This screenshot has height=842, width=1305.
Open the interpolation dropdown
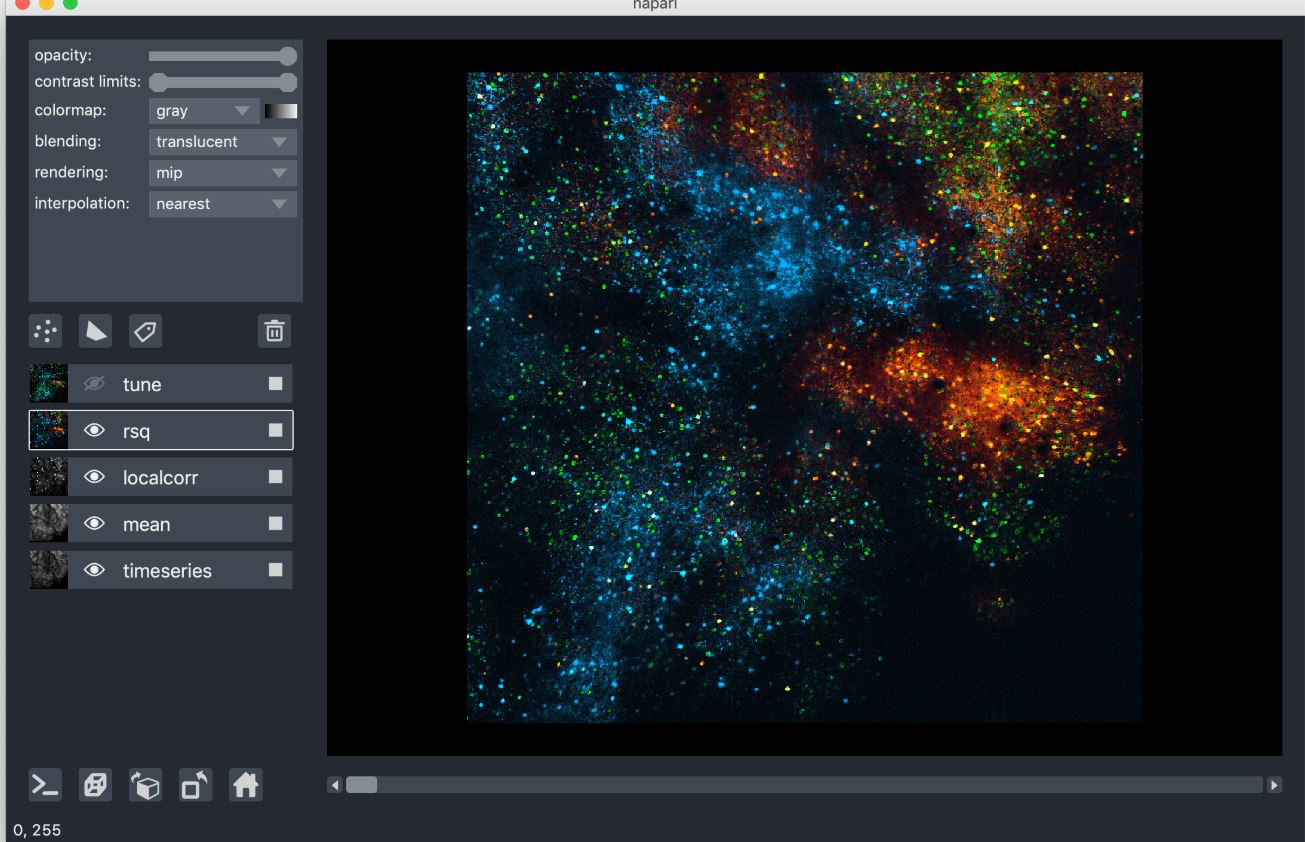click(x=222, y=204)
